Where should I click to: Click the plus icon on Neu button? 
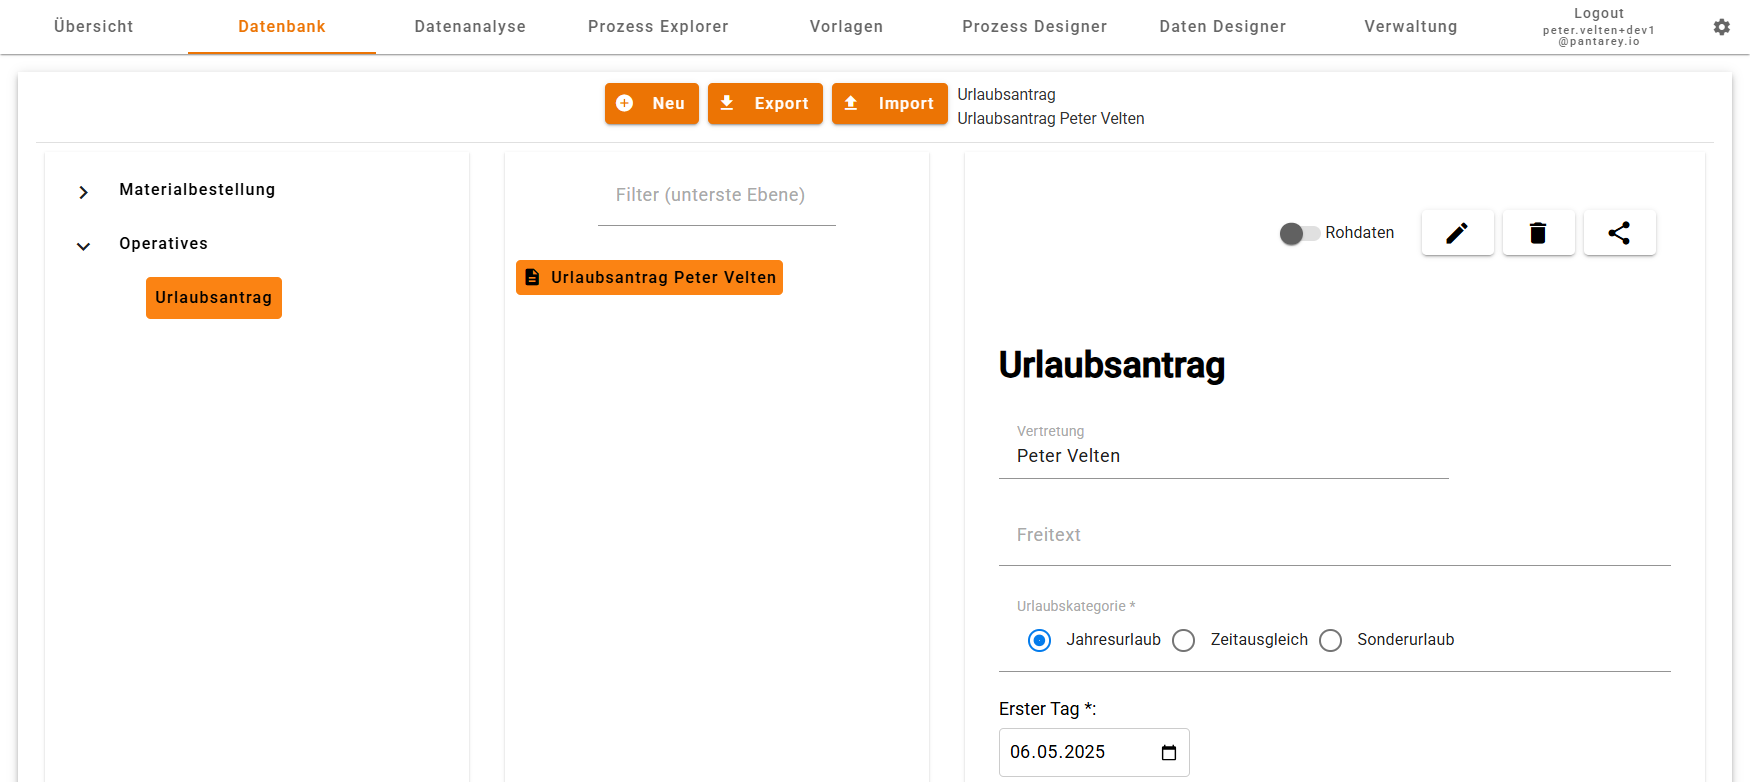625,104
